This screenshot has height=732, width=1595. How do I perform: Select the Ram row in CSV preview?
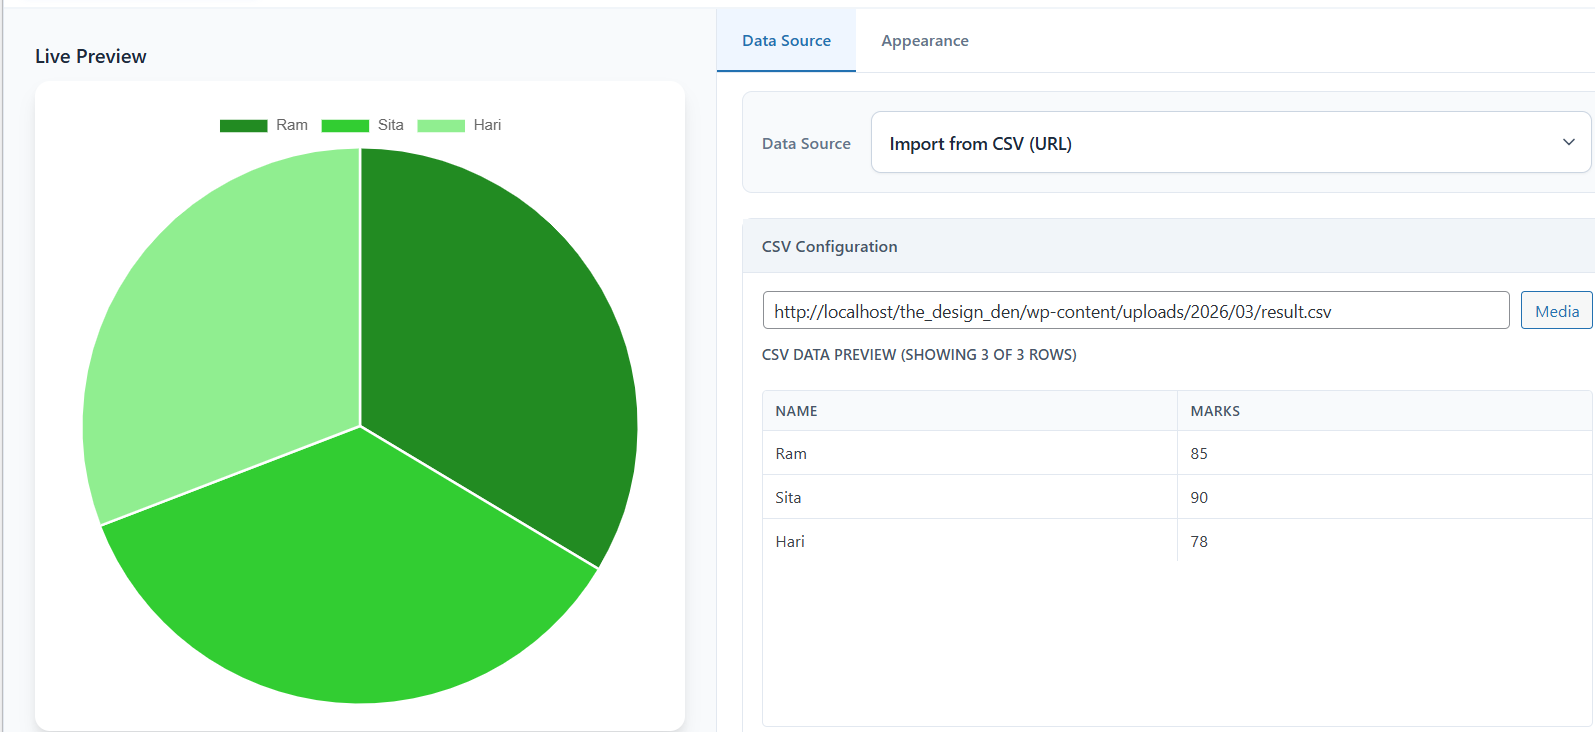(1177, 453)
